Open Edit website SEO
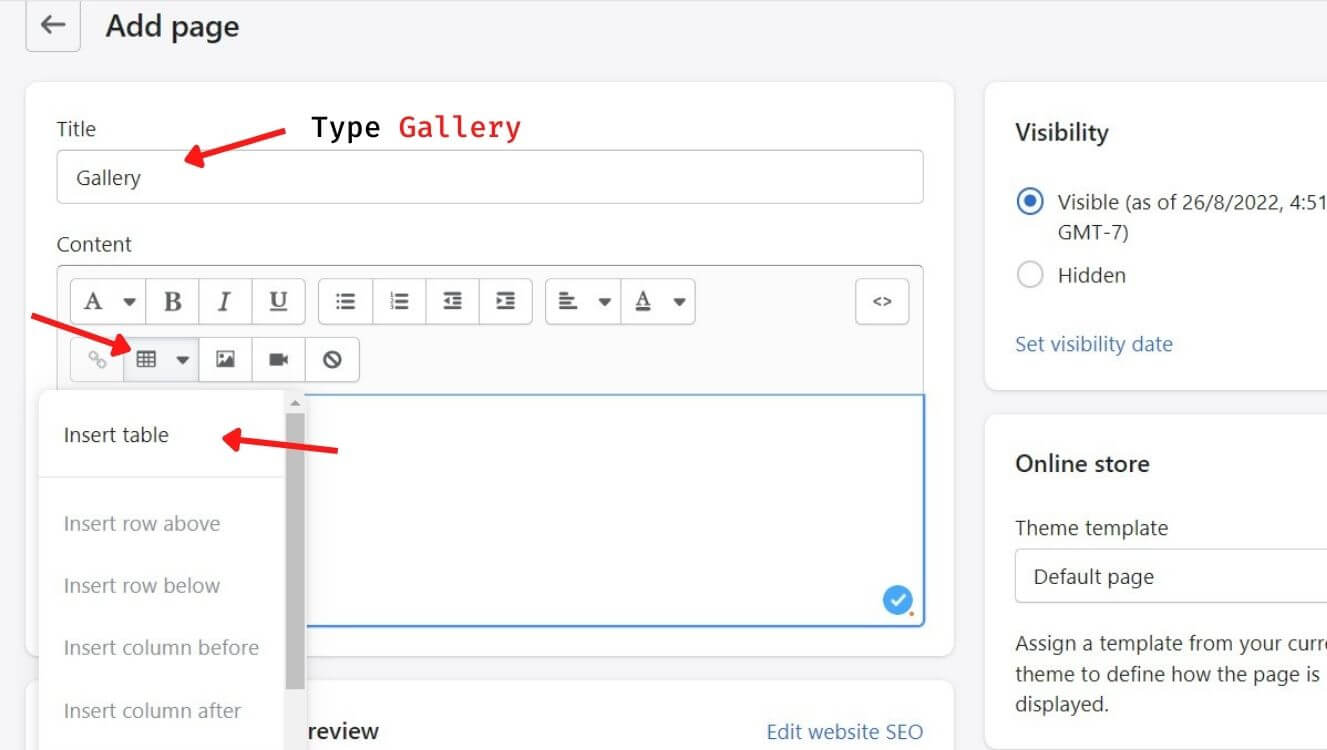 tap(845, 731)
